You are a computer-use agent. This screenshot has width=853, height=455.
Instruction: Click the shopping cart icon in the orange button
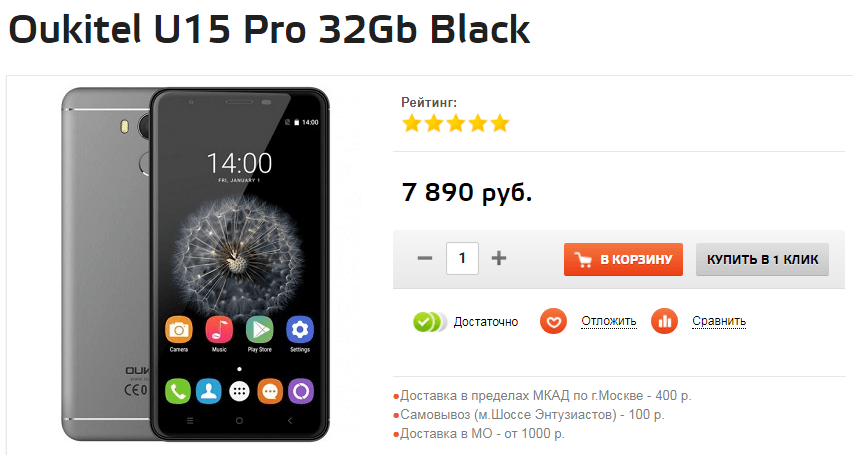[583, 260]
